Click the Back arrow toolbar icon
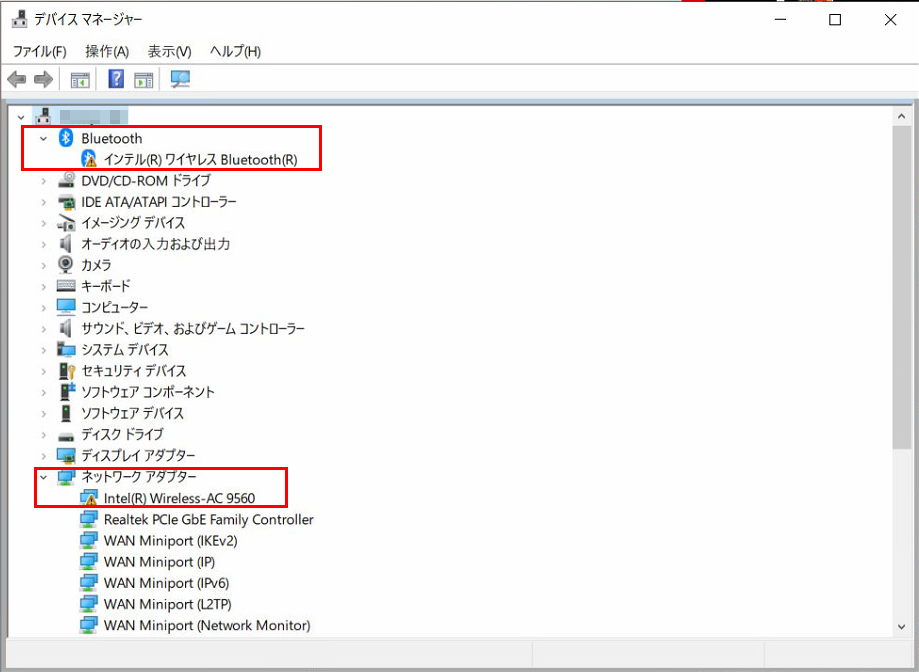919x672 pixels. click(x=16, y=79)
